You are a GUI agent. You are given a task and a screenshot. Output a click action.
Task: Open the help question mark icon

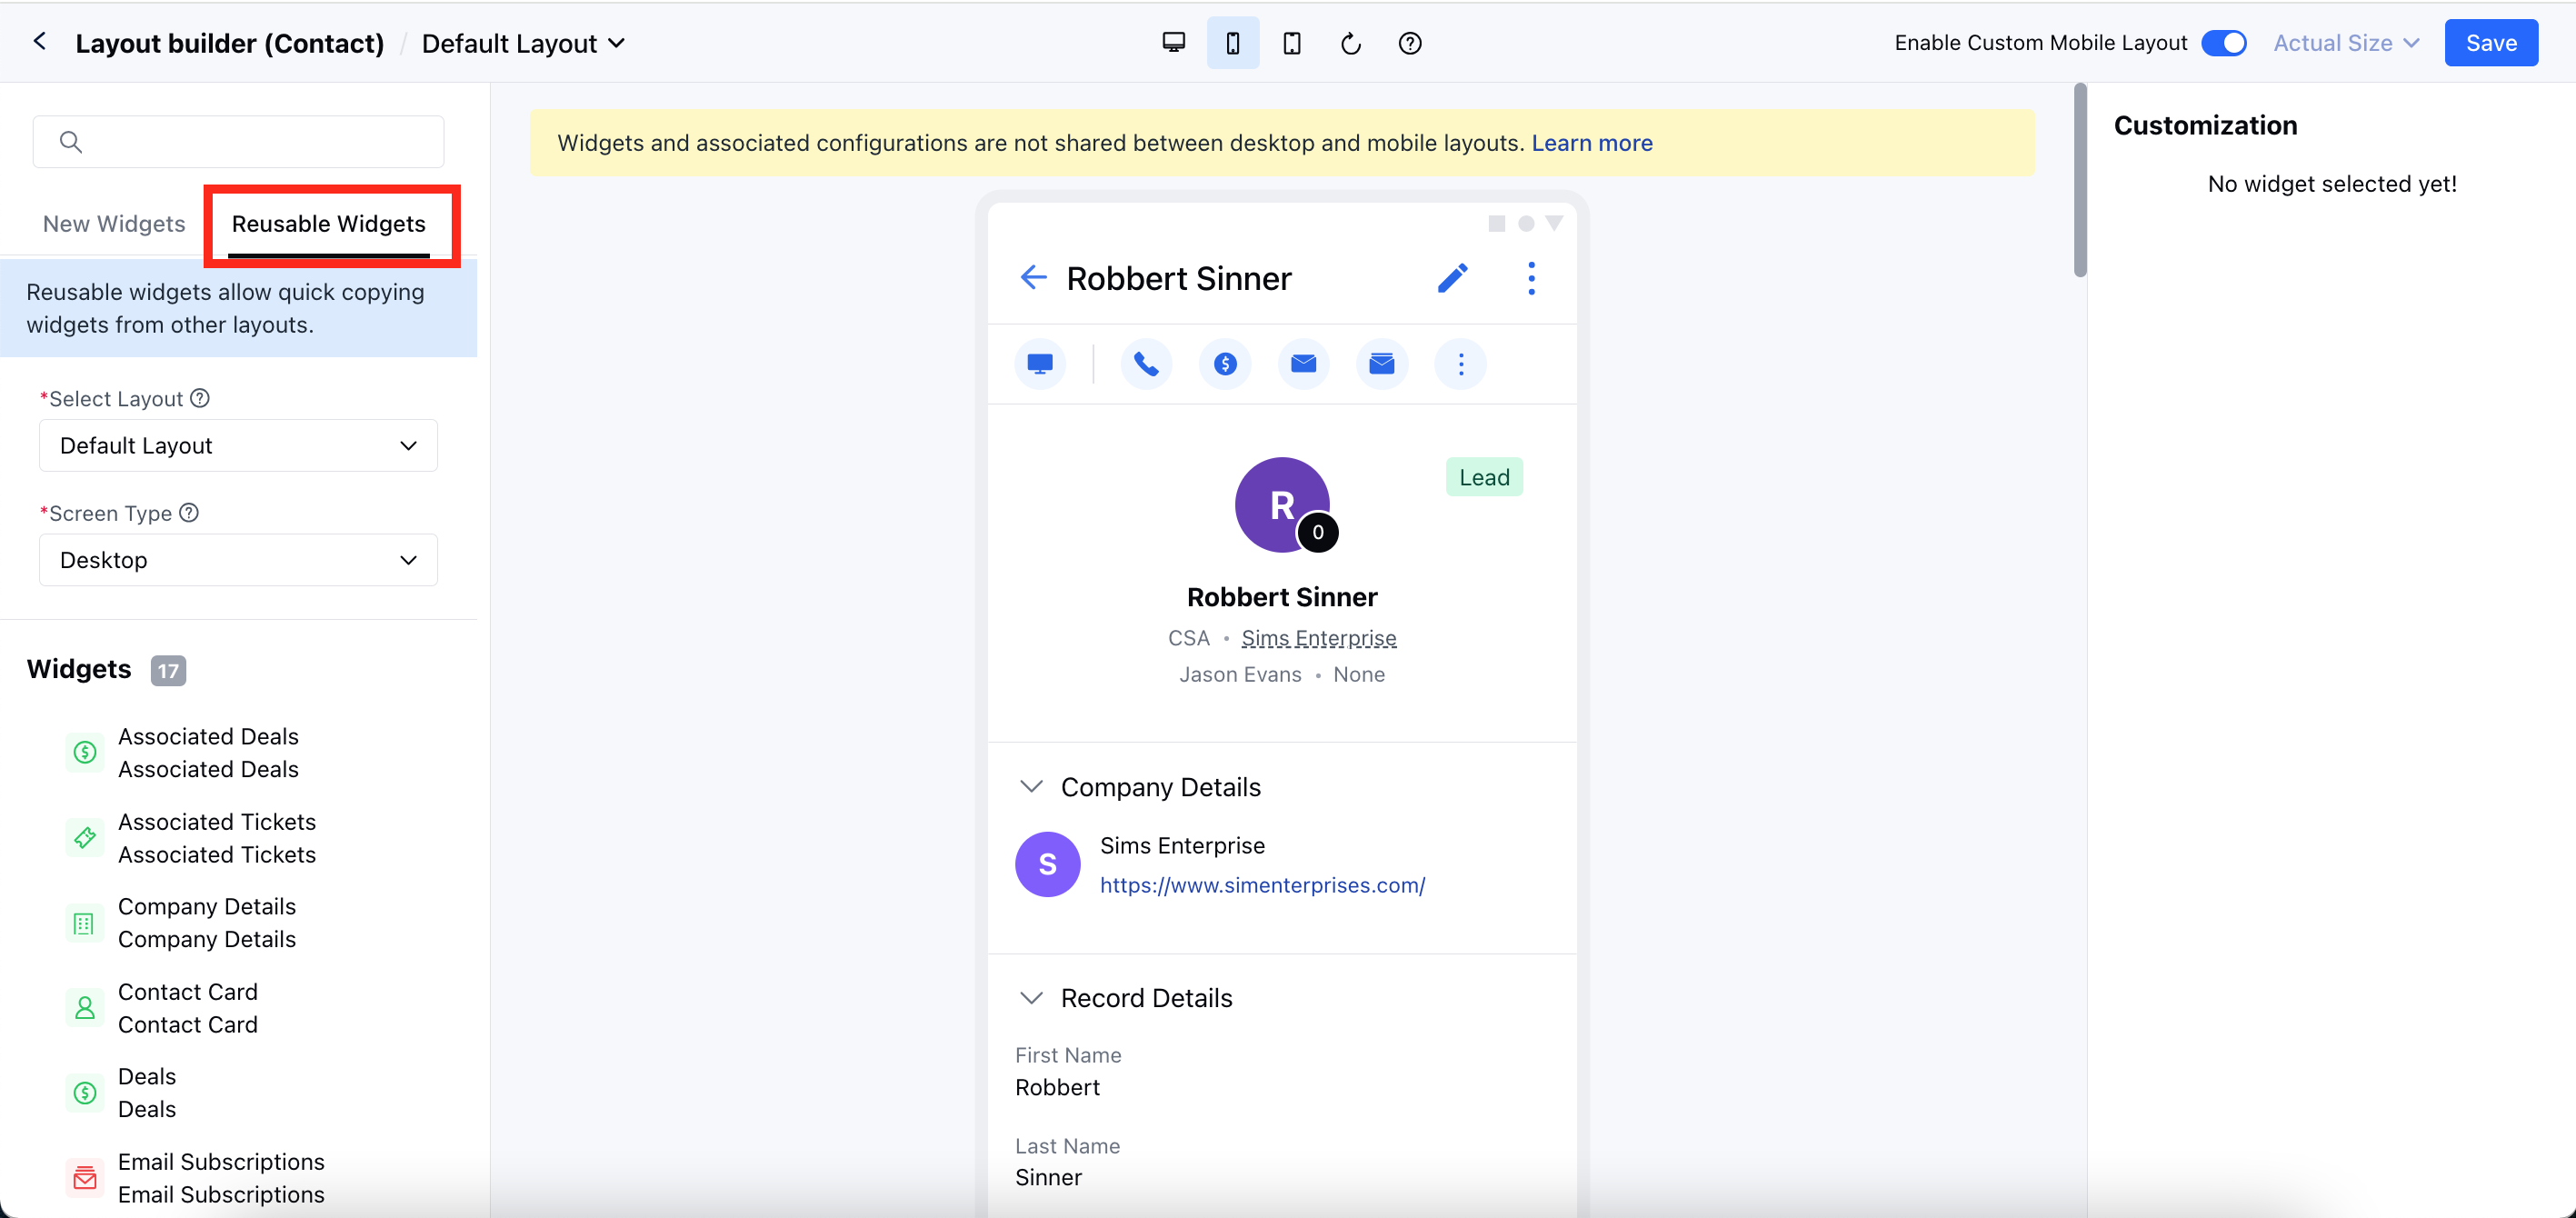coord(1409,43)
